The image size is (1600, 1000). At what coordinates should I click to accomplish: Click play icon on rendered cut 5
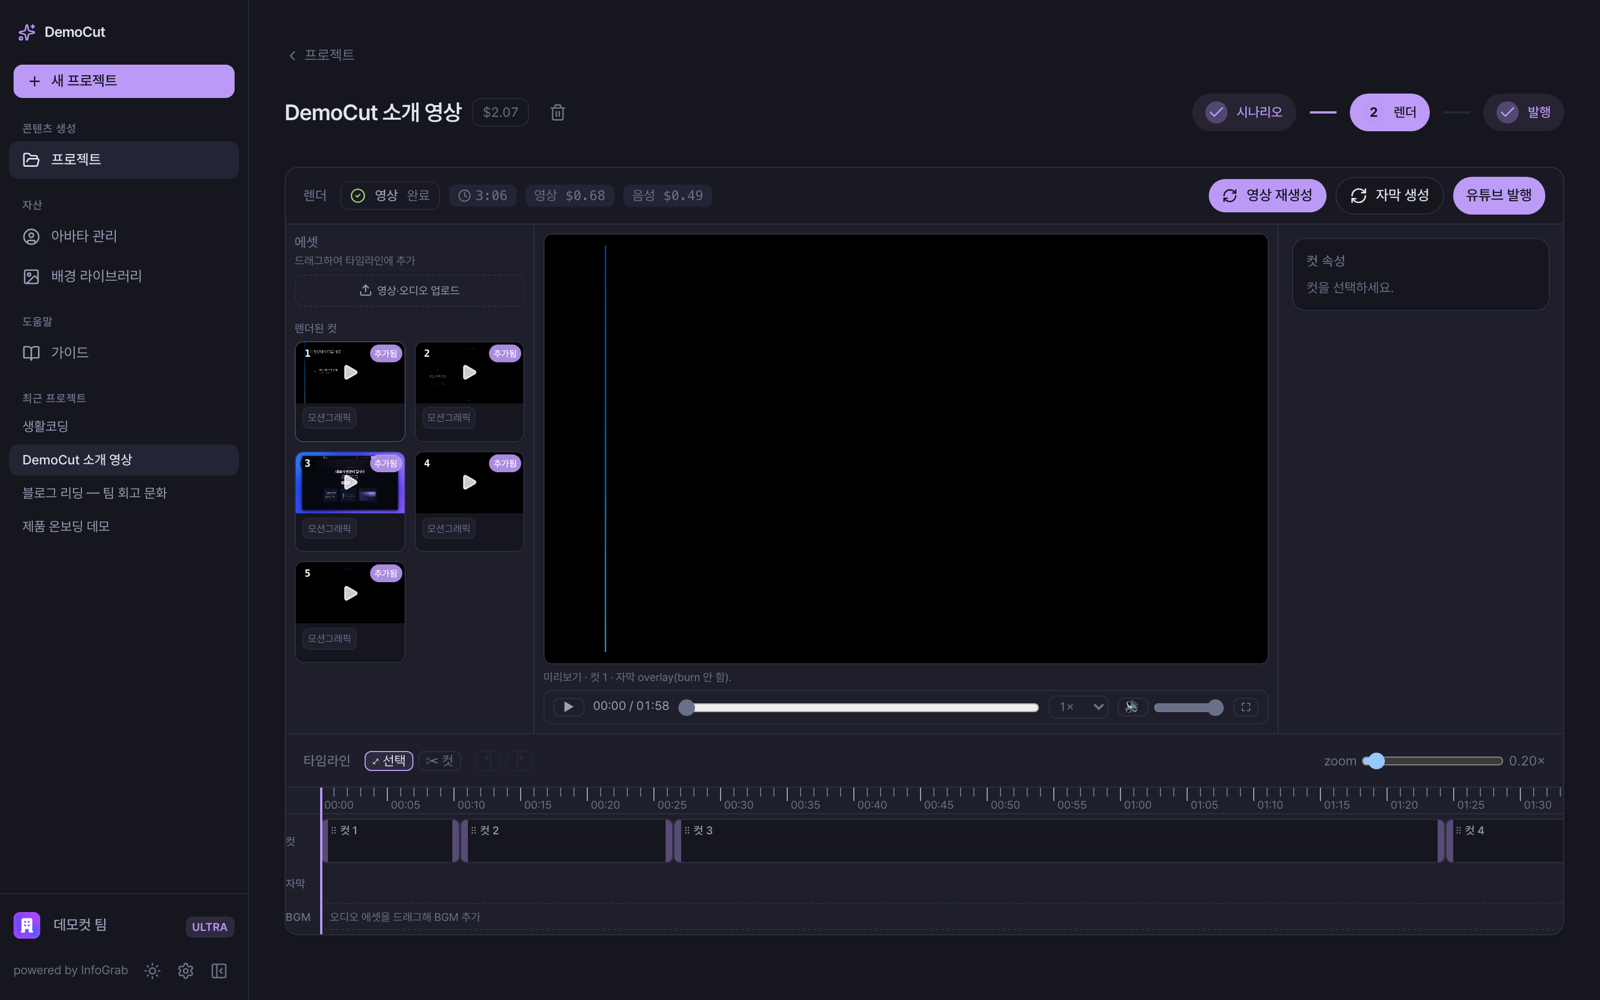pyautogui.click(x=350, y=594)
